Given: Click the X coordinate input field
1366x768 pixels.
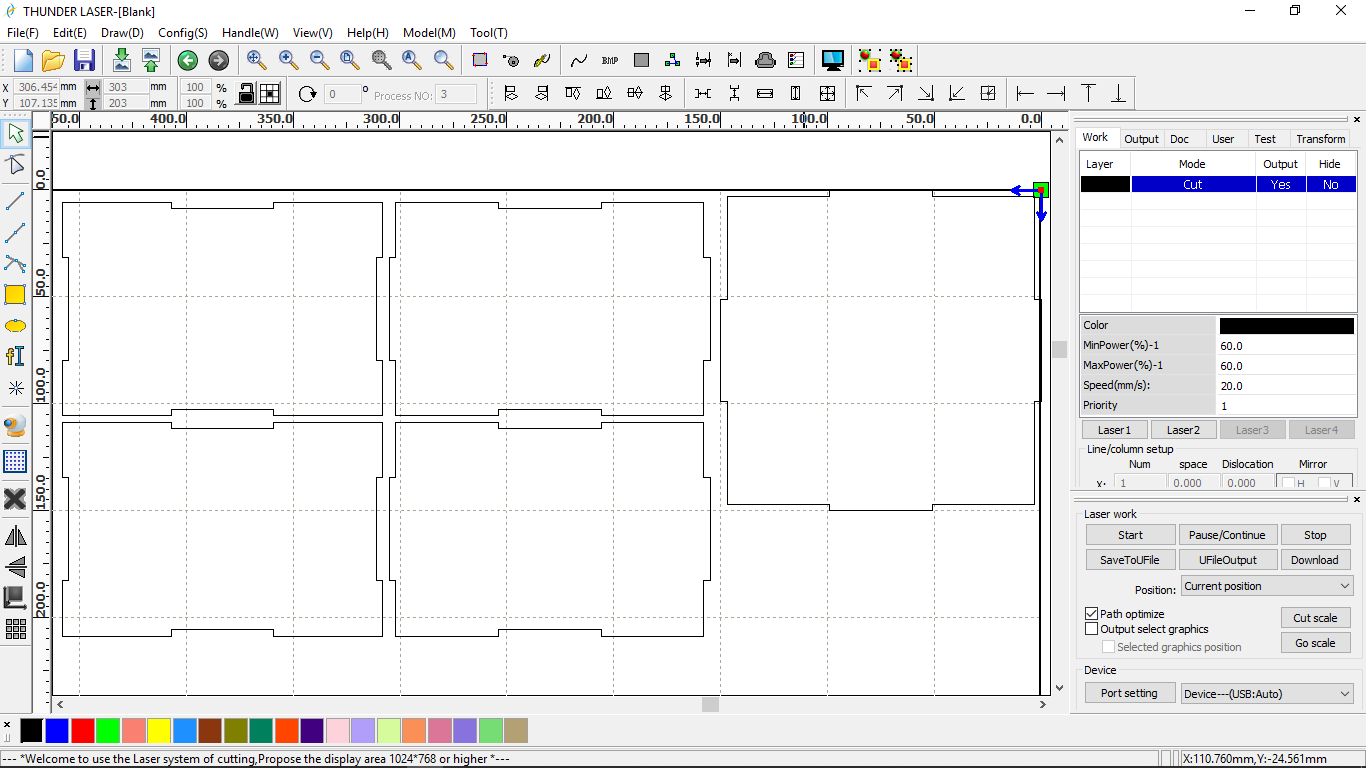Looking at the screenshot, I should tap(38, 87).
